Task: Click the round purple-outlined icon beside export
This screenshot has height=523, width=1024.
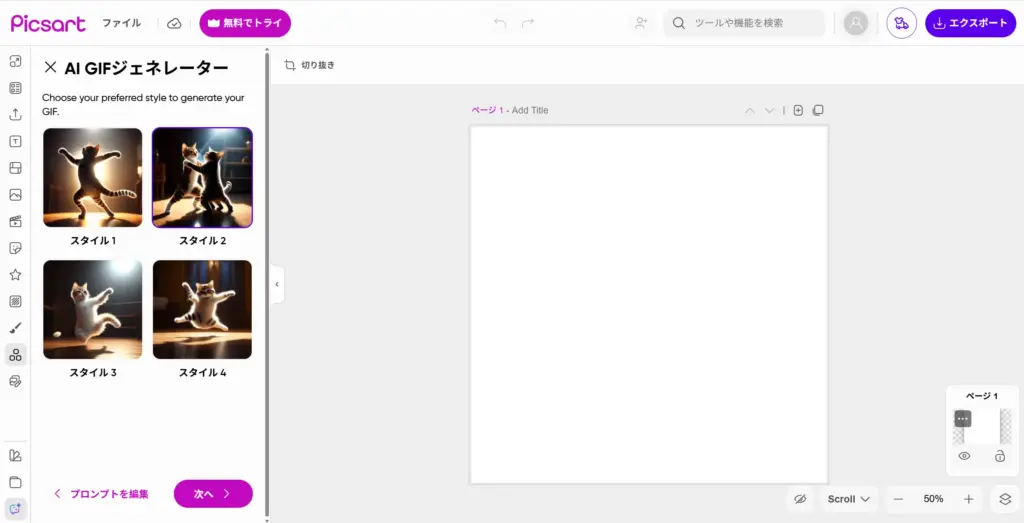Action: 901,24
